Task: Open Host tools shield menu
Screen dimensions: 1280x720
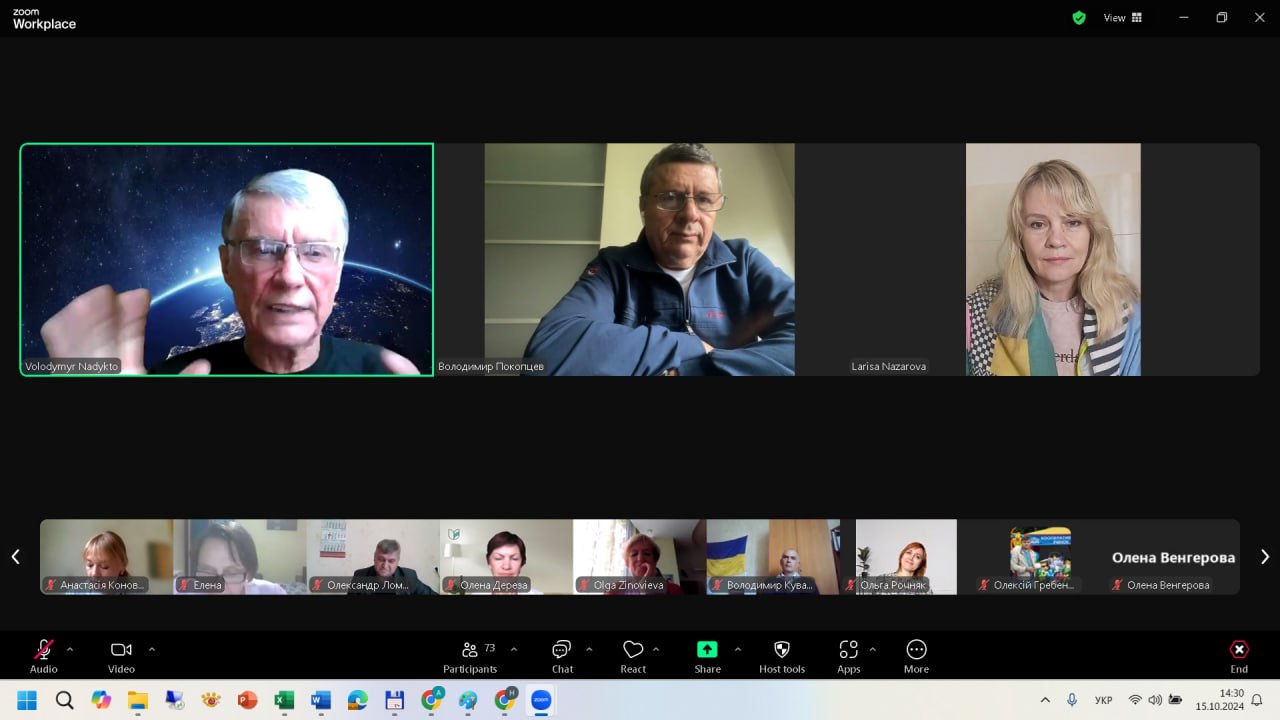Action: pos(782,656)
